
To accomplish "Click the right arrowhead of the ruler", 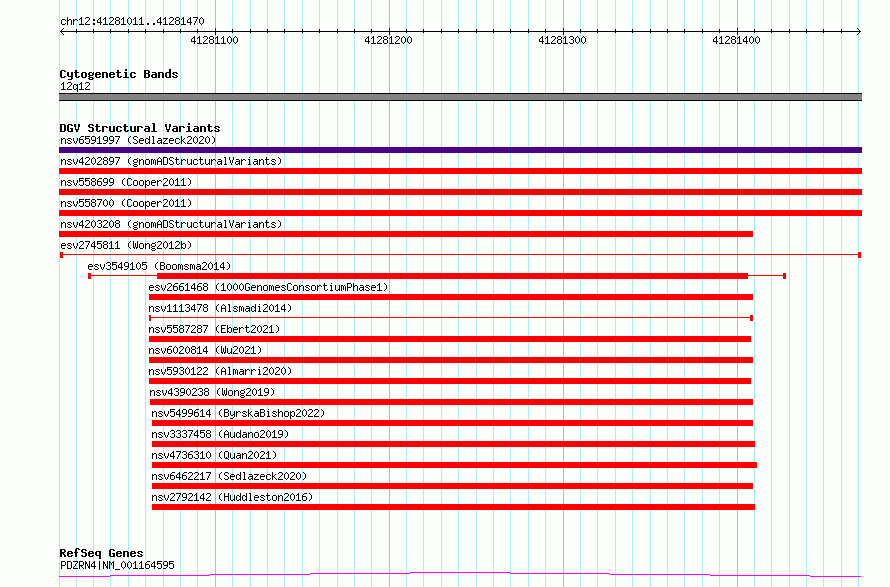I will (x=859, y=32).
